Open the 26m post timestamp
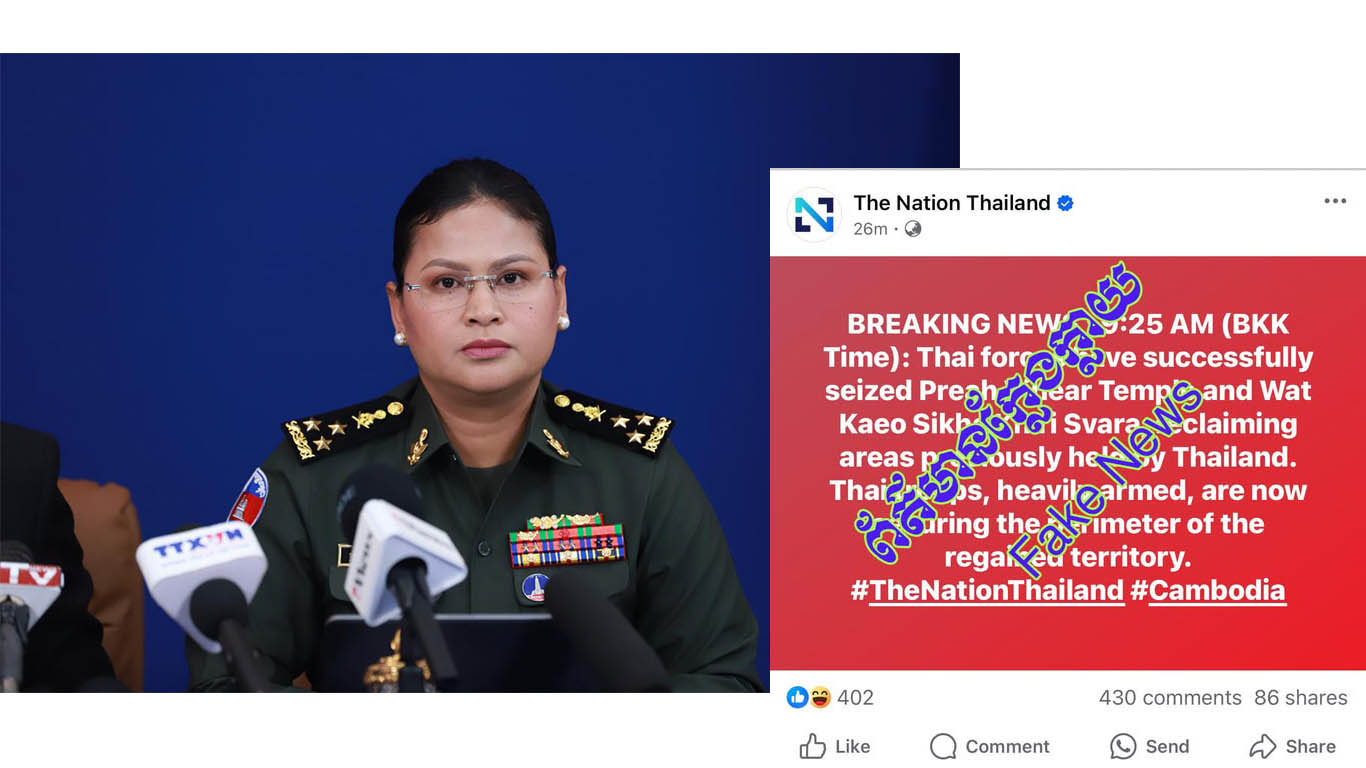 (x=870, y=229)
